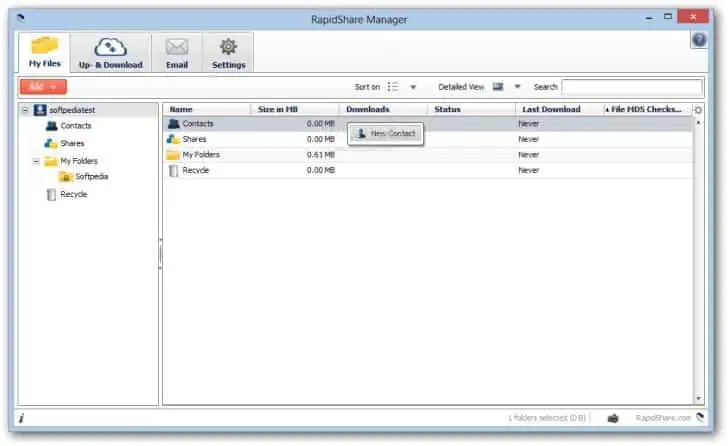The image size is (728, 446).
Task: Focus the Search input field
Action: pyautogui.click(x=632, y=87)
